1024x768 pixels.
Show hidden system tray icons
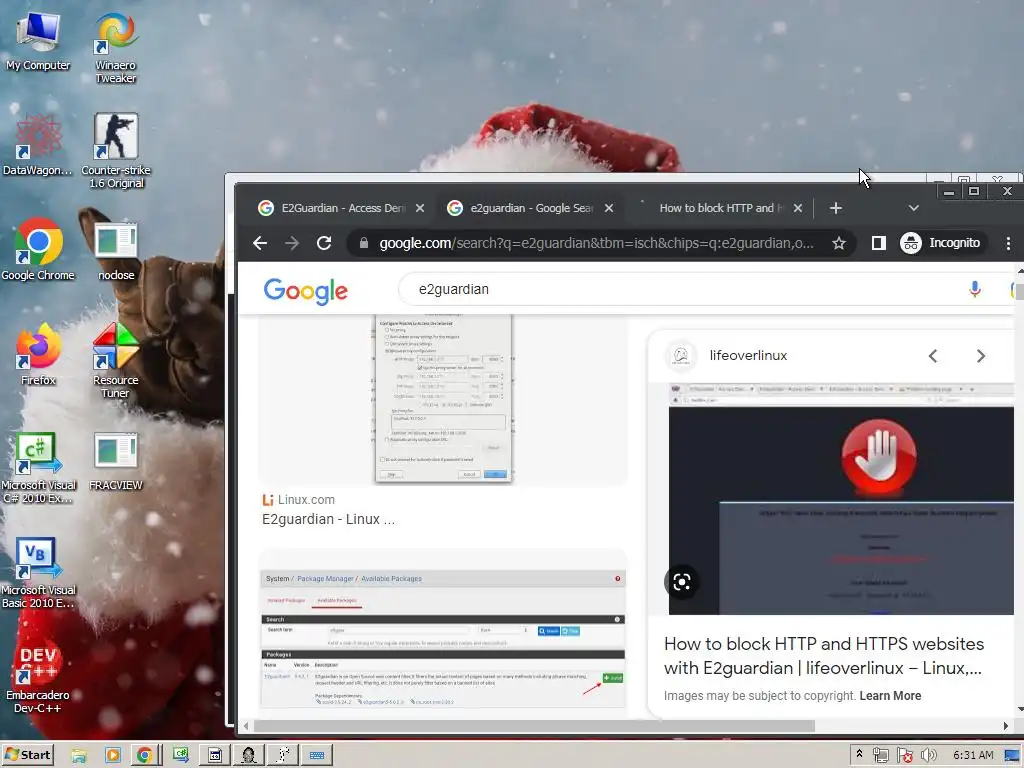click(x=859, y=755)
